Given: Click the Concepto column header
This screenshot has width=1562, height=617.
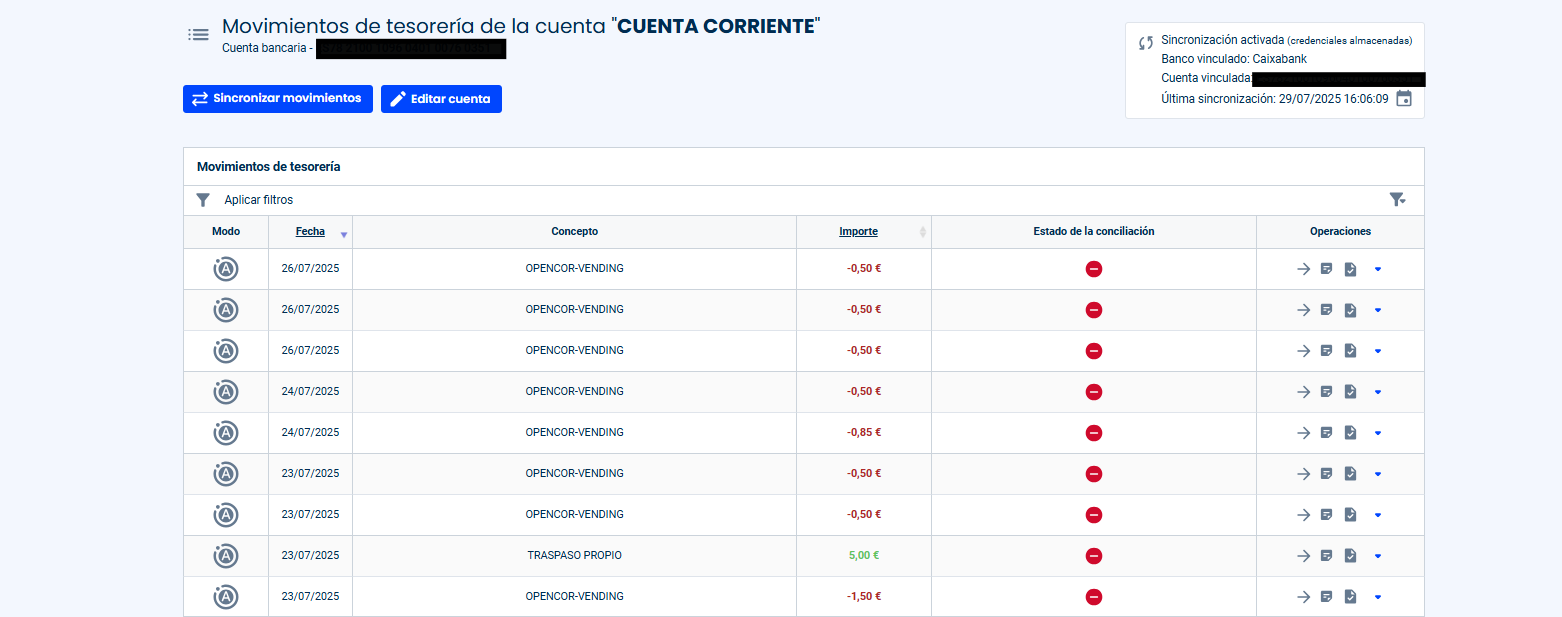Looking at the screenshot, I should tap(575, 231).
